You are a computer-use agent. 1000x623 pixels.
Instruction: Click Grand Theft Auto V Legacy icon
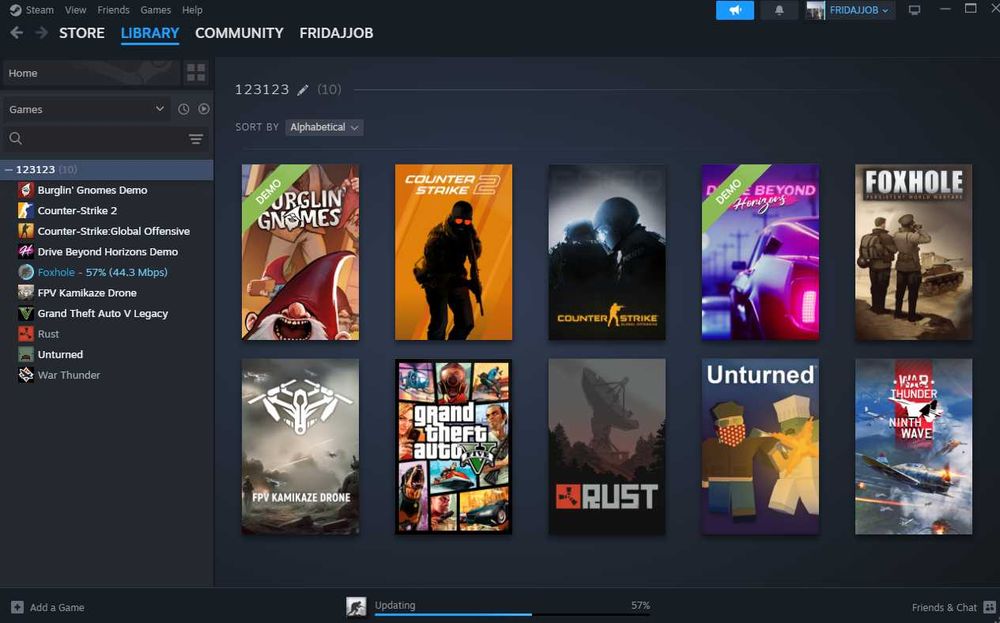[x=26, y=313]
